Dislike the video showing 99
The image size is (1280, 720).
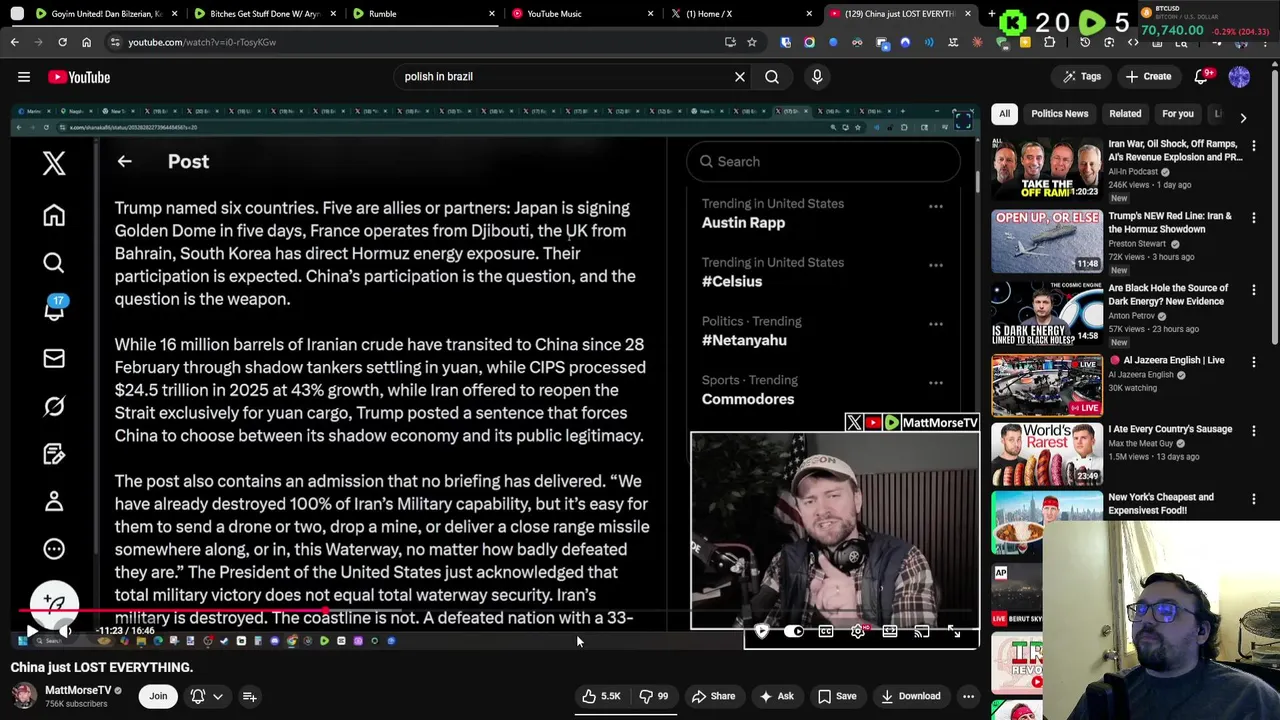654,696
